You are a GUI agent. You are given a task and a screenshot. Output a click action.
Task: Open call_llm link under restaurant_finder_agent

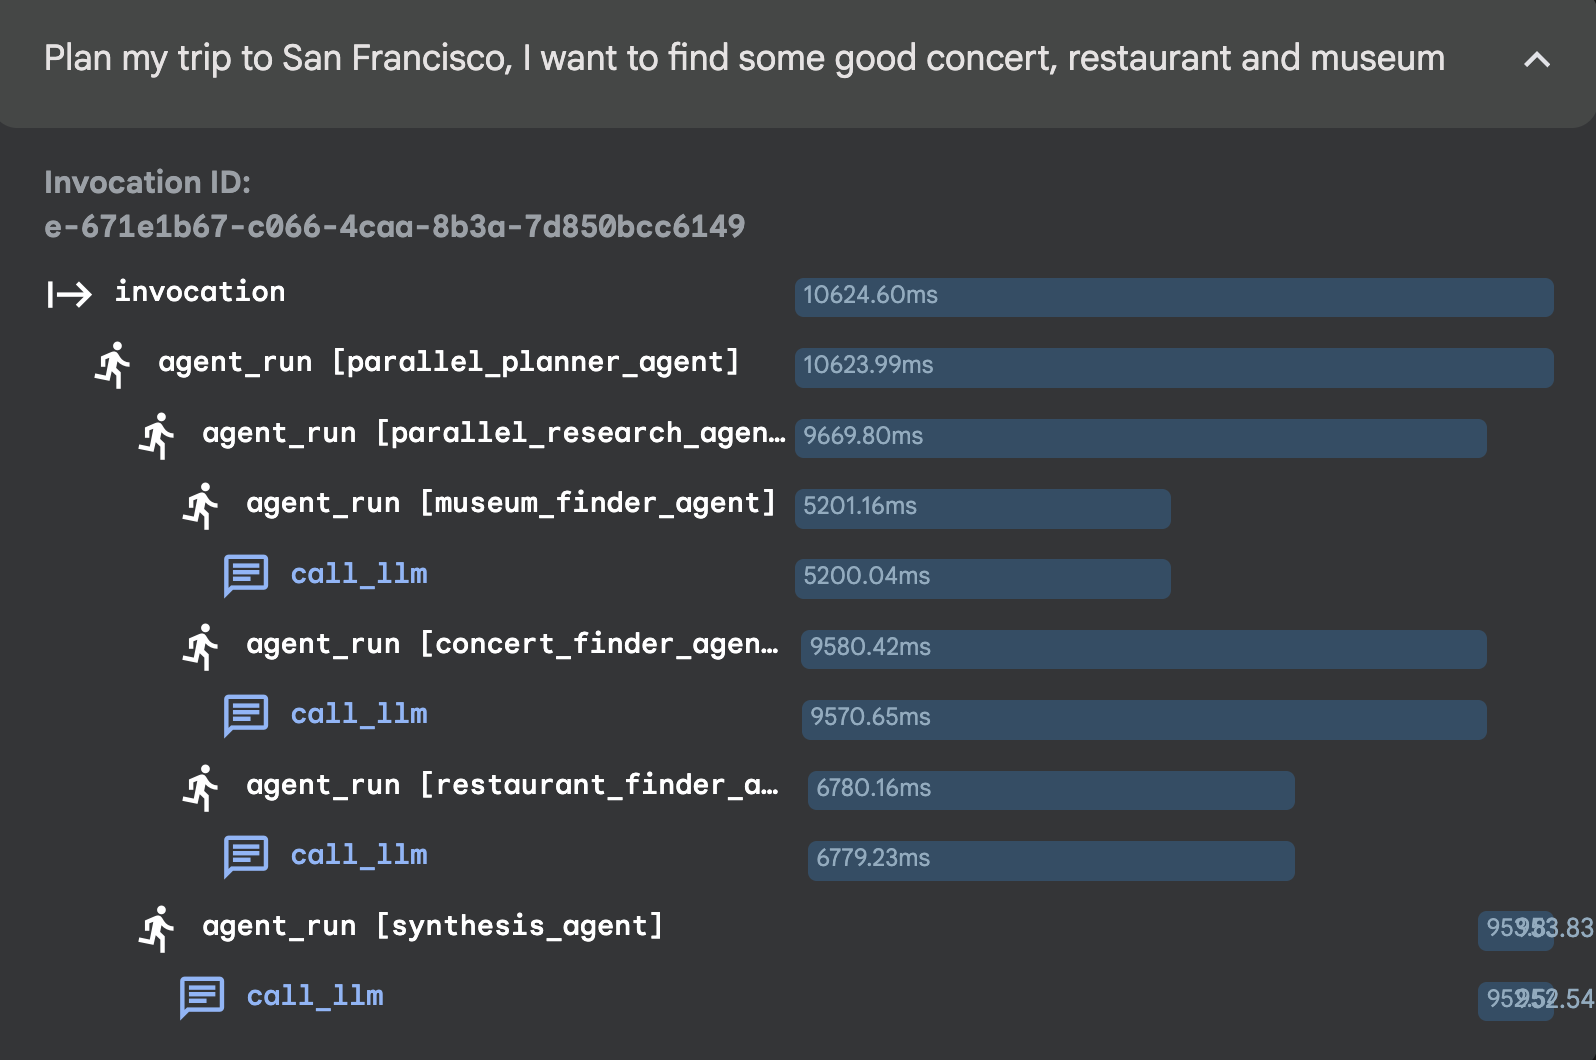point(359,855)
